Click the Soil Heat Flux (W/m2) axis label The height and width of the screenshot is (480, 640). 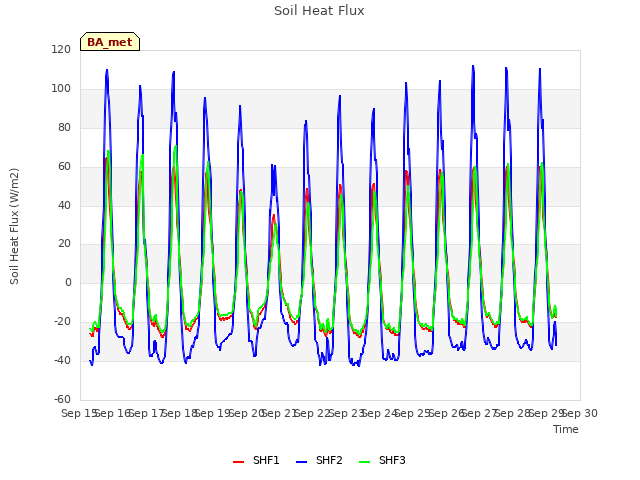point(14,226)
